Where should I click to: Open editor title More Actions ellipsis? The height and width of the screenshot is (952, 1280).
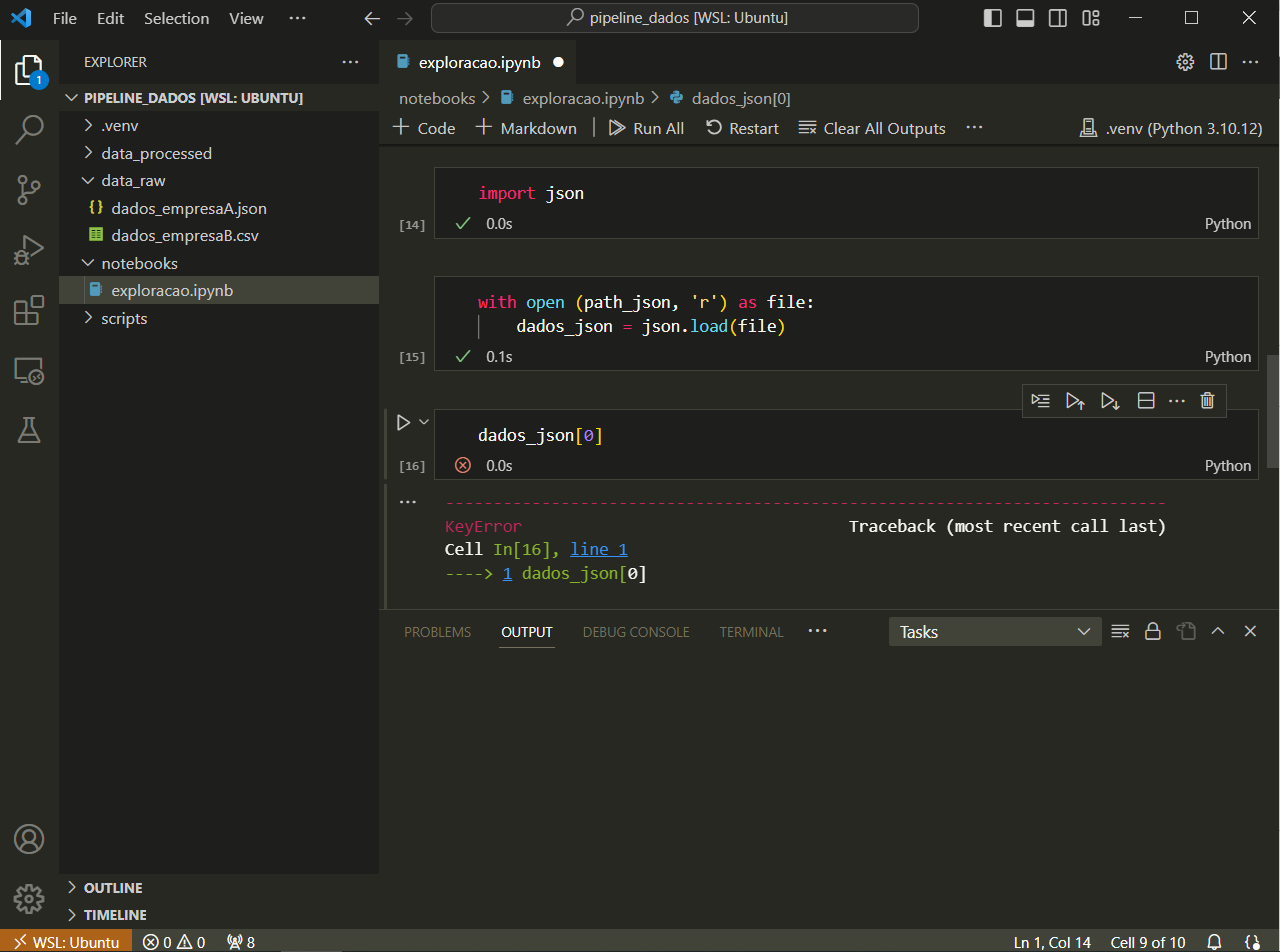pyautogui.click(x=1250, y=62)
